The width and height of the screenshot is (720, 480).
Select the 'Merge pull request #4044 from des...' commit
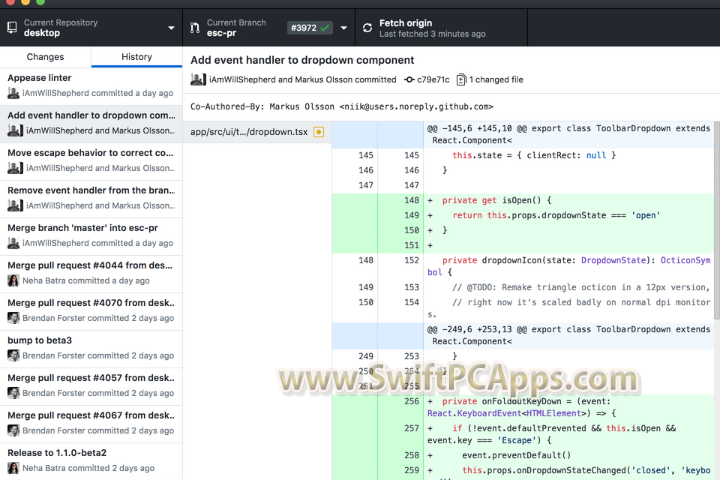(91, 274)
